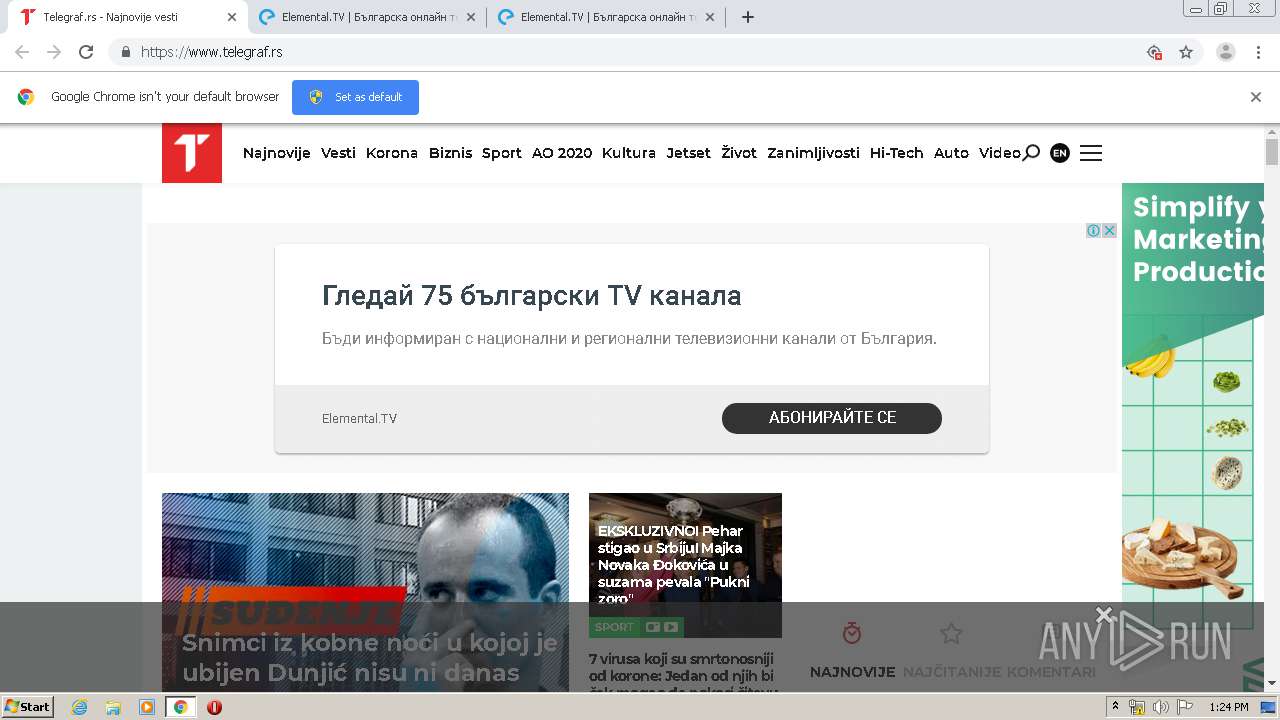Click the Najčitanije star icon
The image size is (1280, 720).
(951, 633)
